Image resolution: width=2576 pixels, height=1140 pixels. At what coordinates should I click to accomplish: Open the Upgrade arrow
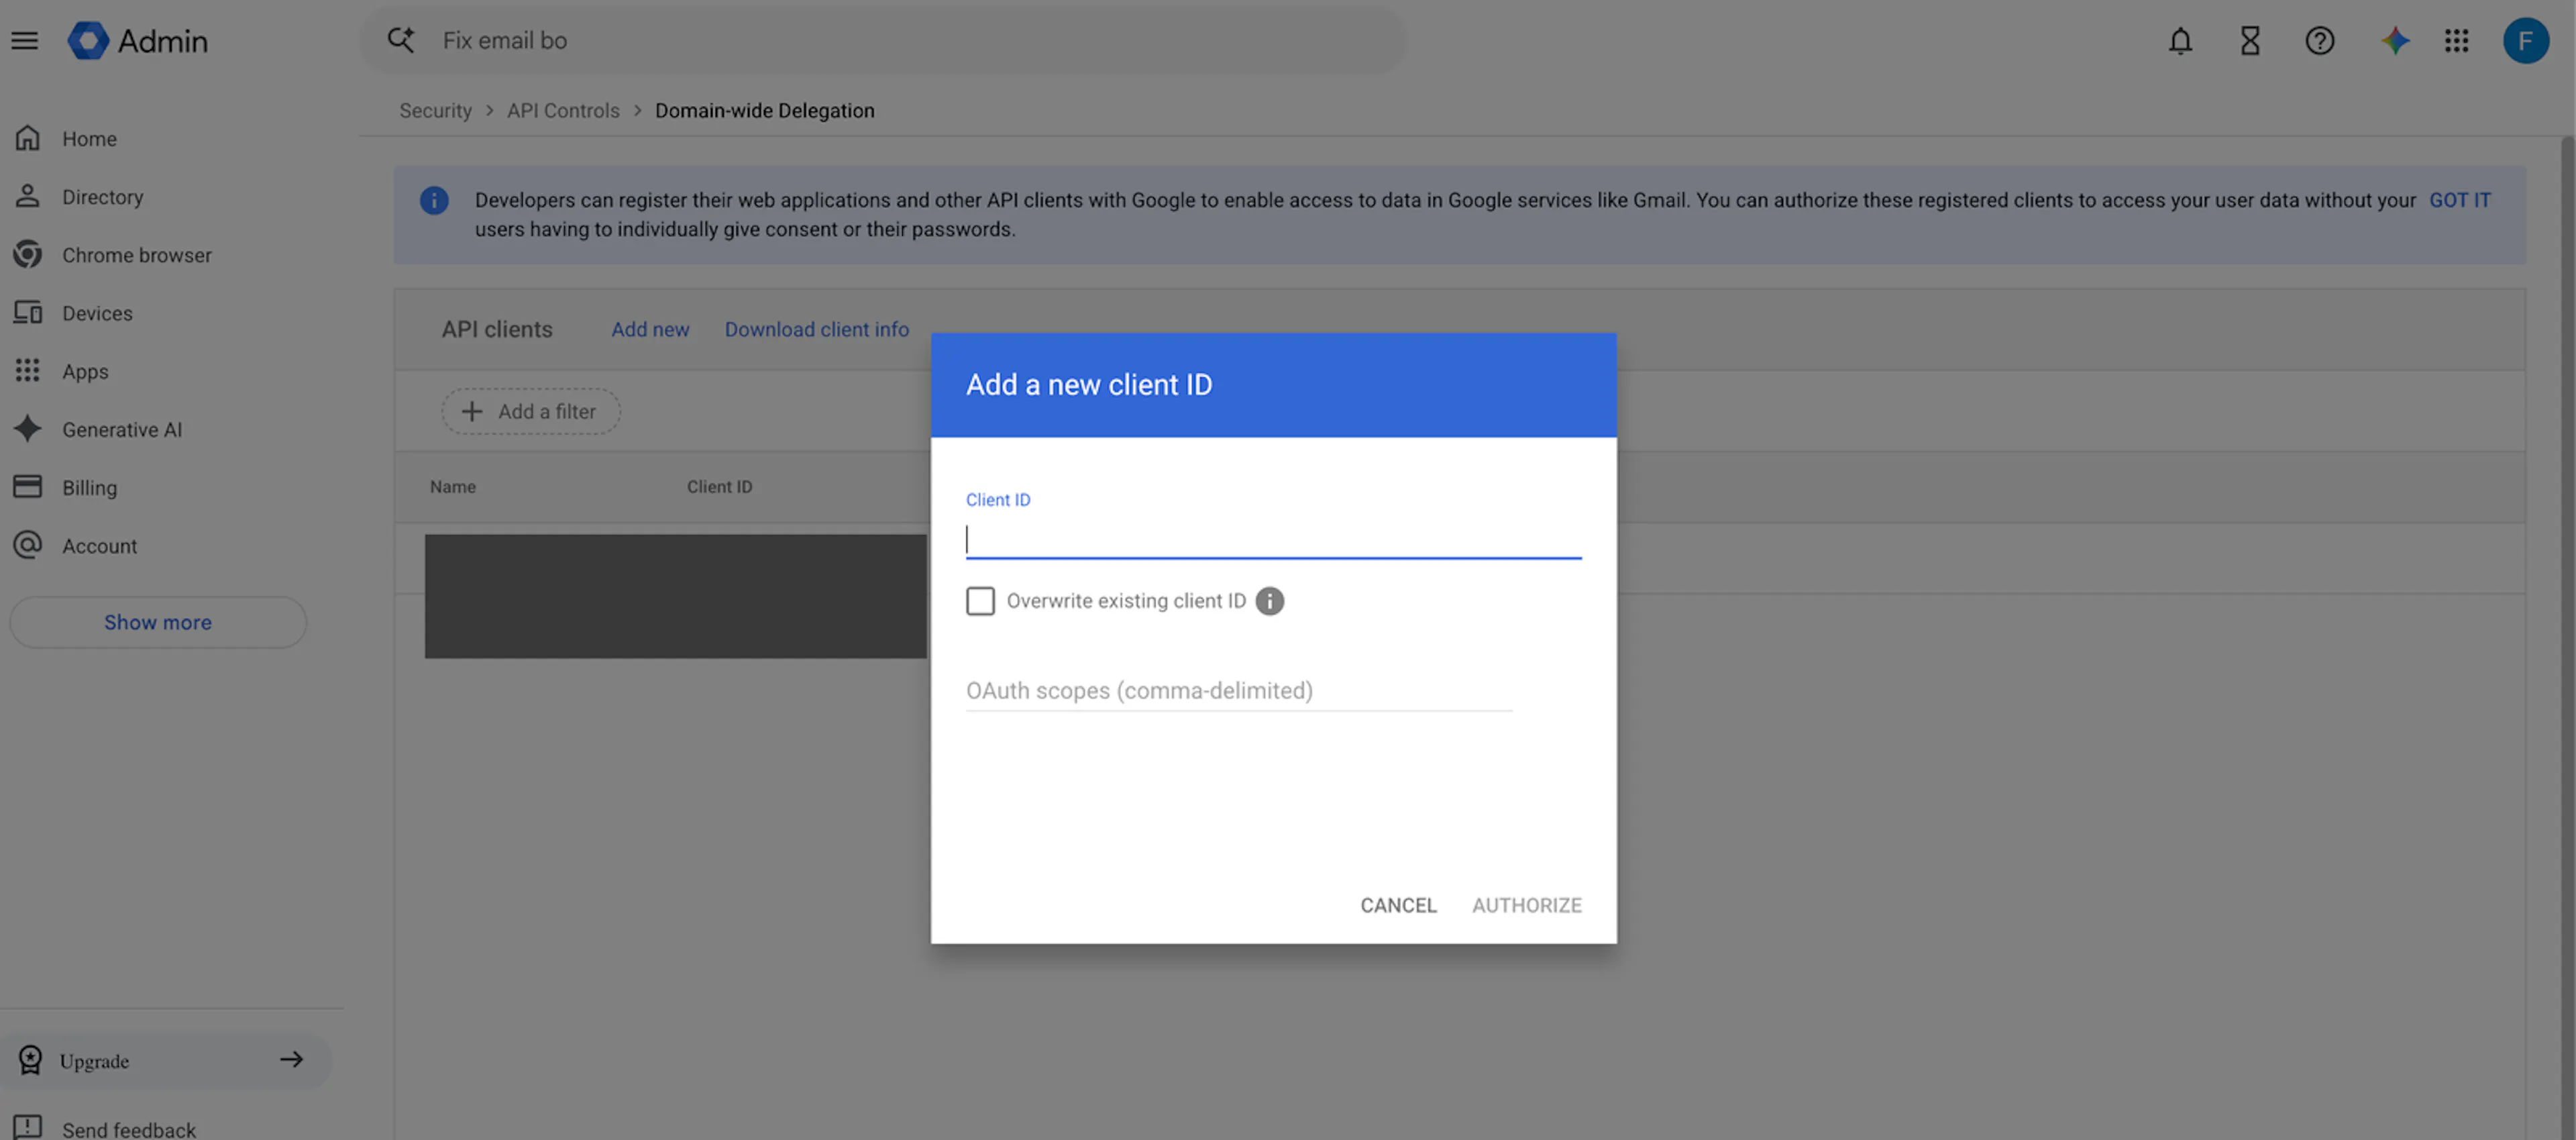291,1059
